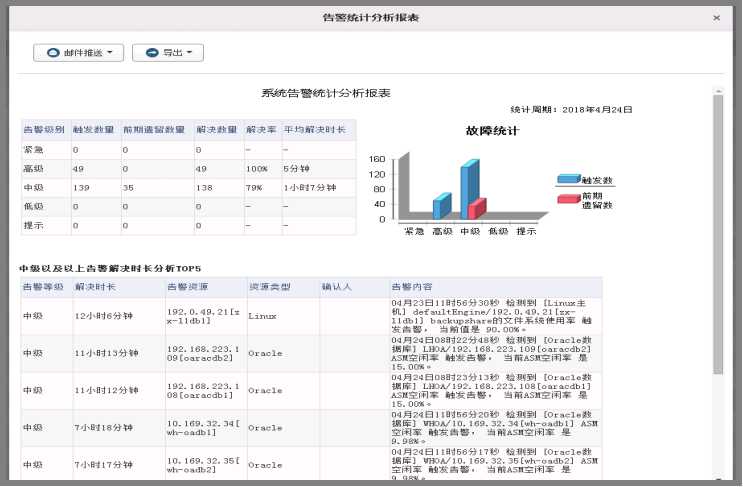Click the 告警级别 column header

coord(44,129)
